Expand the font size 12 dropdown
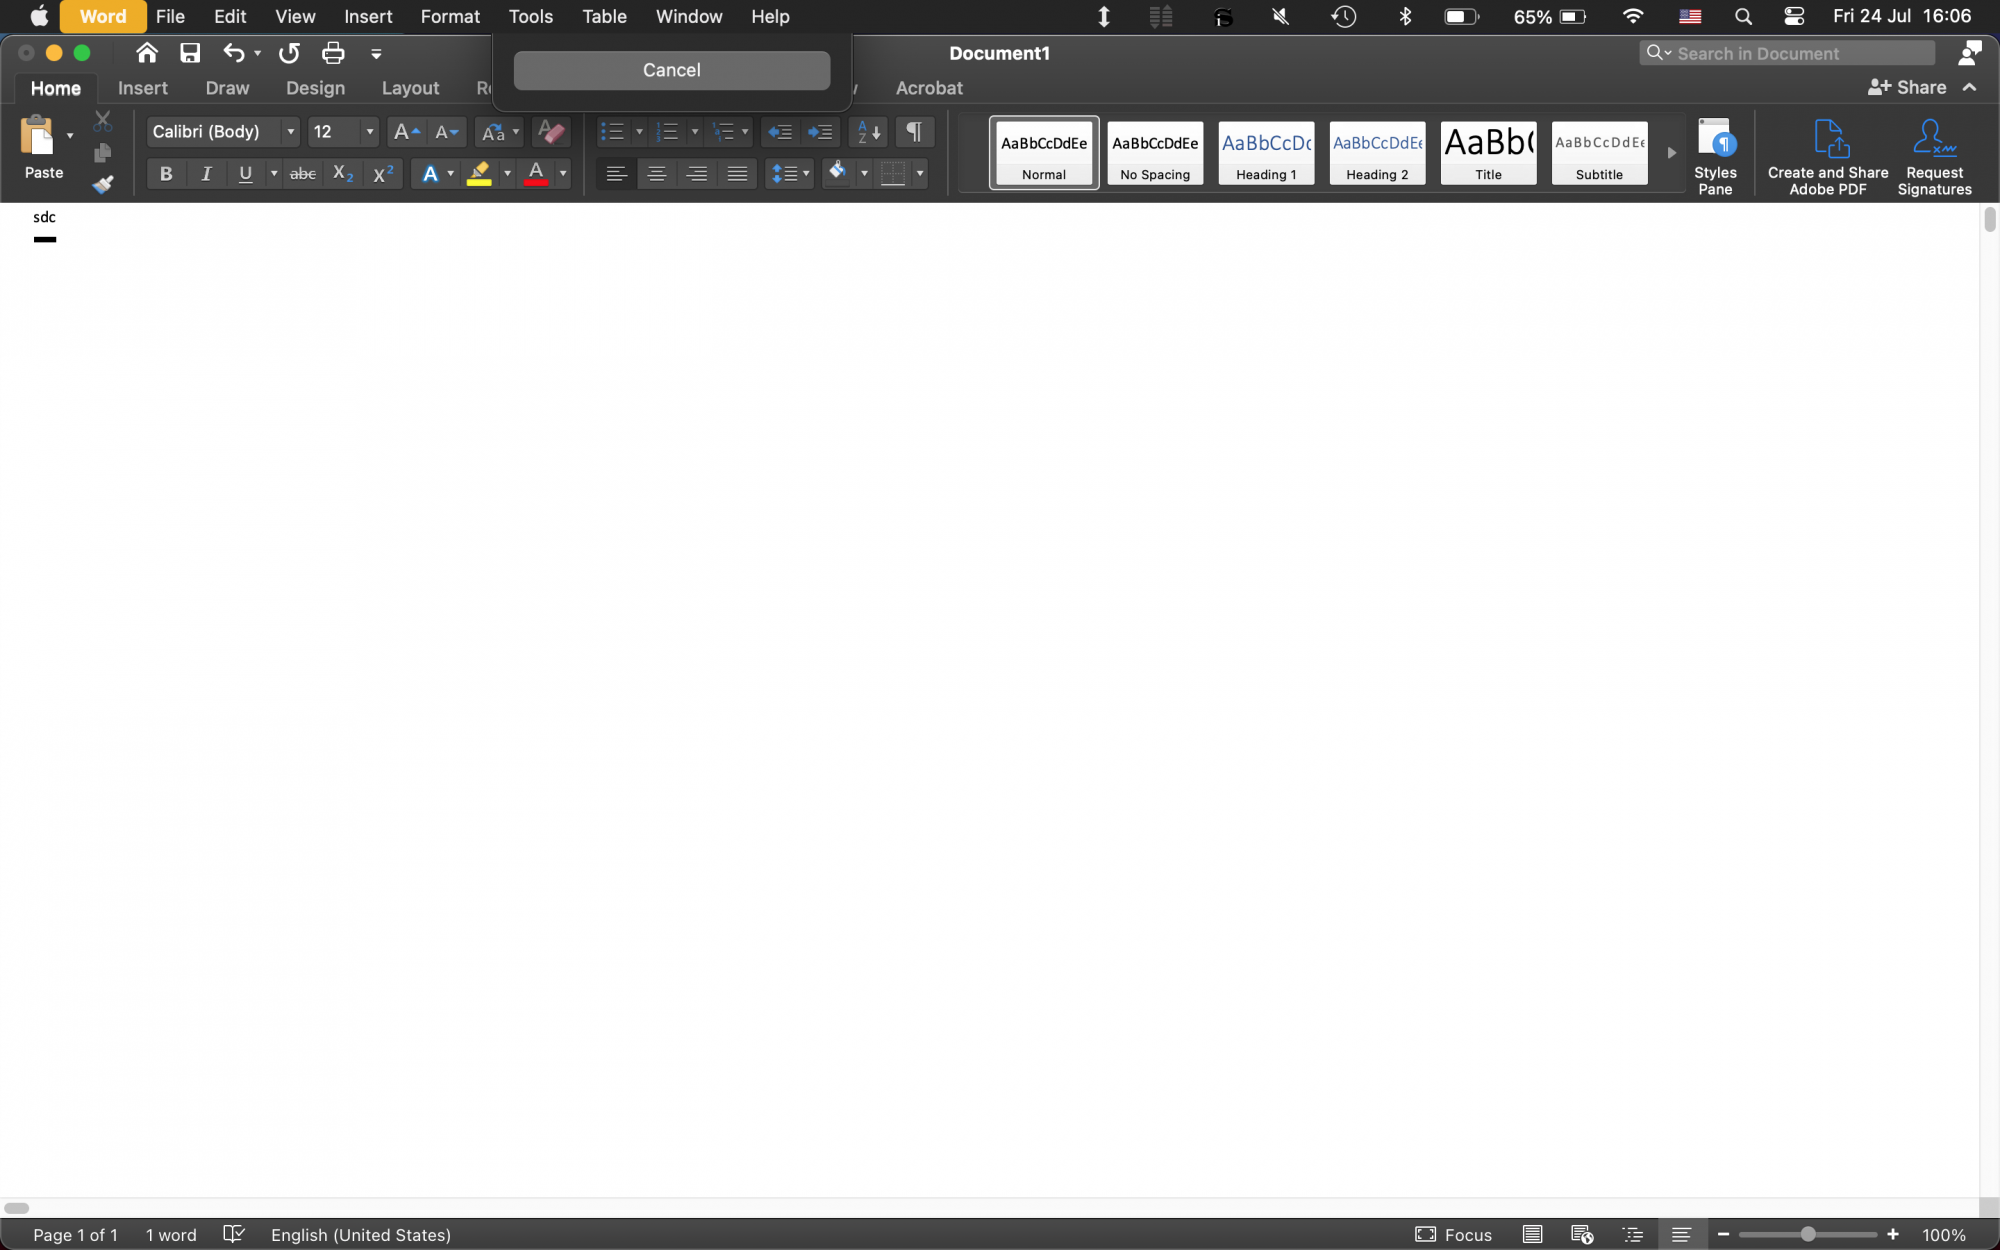Screen dimensions: 2000x1250 coord(369,132)
